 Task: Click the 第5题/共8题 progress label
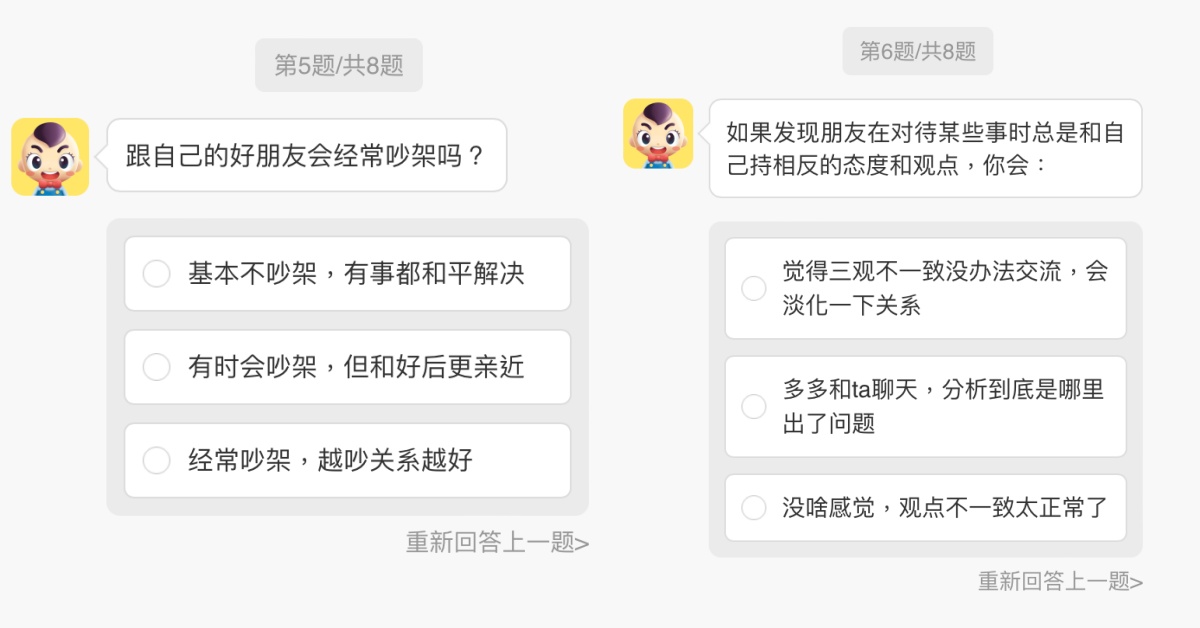338,66
